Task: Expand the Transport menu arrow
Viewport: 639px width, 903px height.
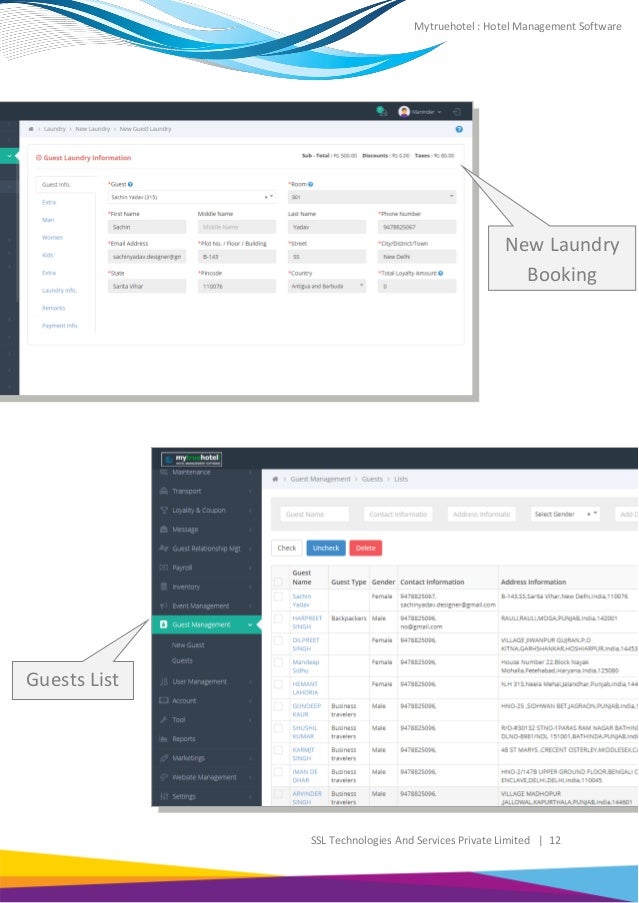Action: 250,491
